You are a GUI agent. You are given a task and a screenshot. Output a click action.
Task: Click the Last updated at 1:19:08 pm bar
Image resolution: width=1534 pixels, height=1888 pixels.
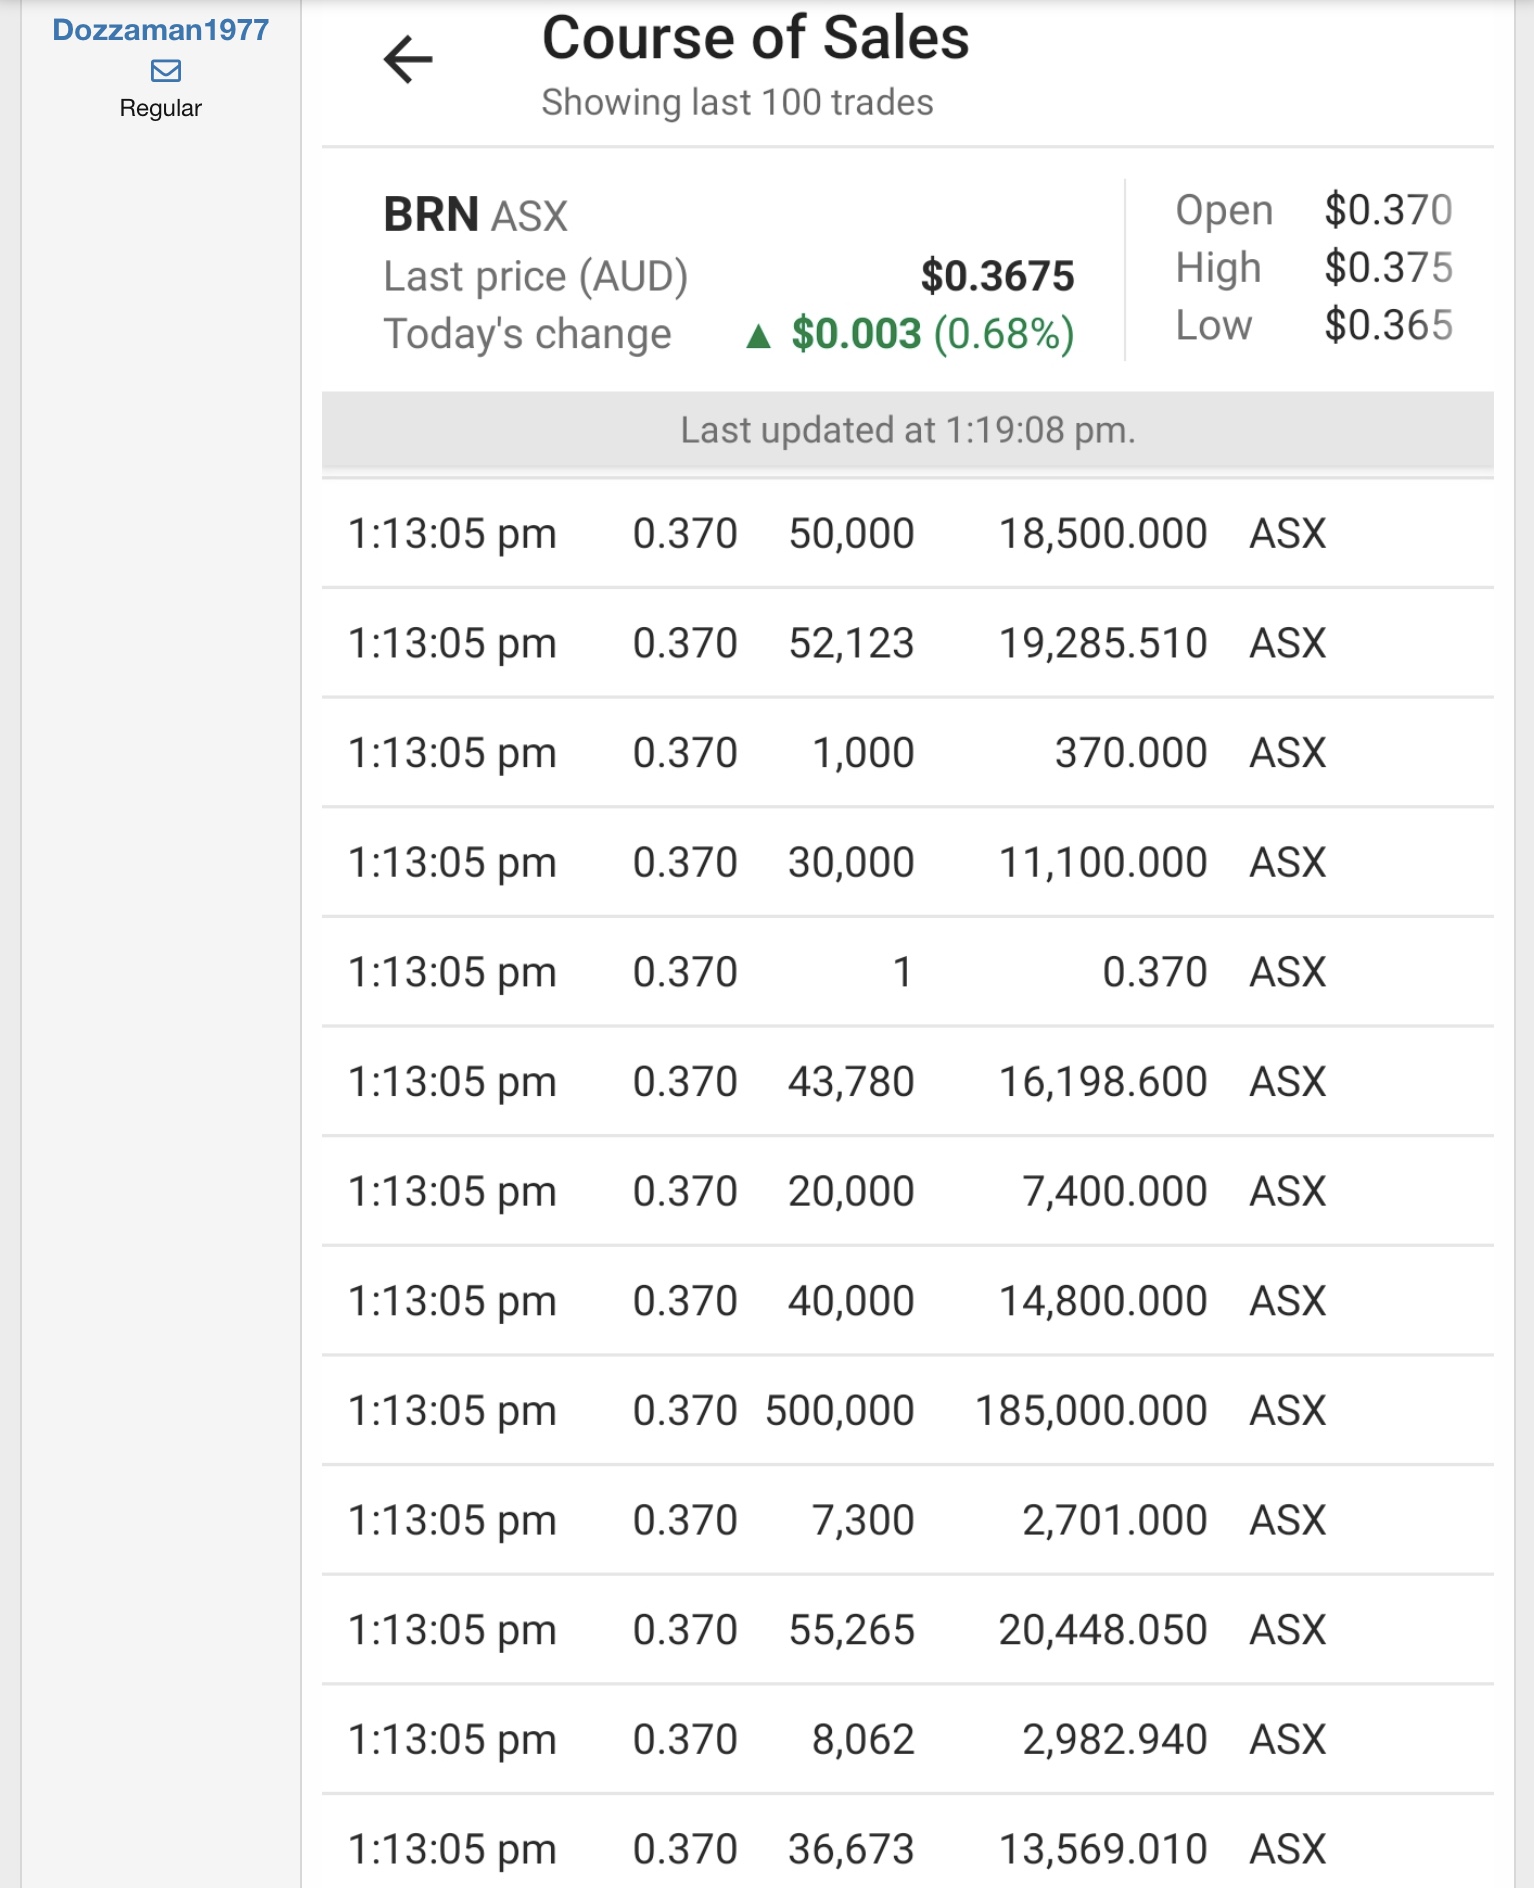tap(907, 430)
